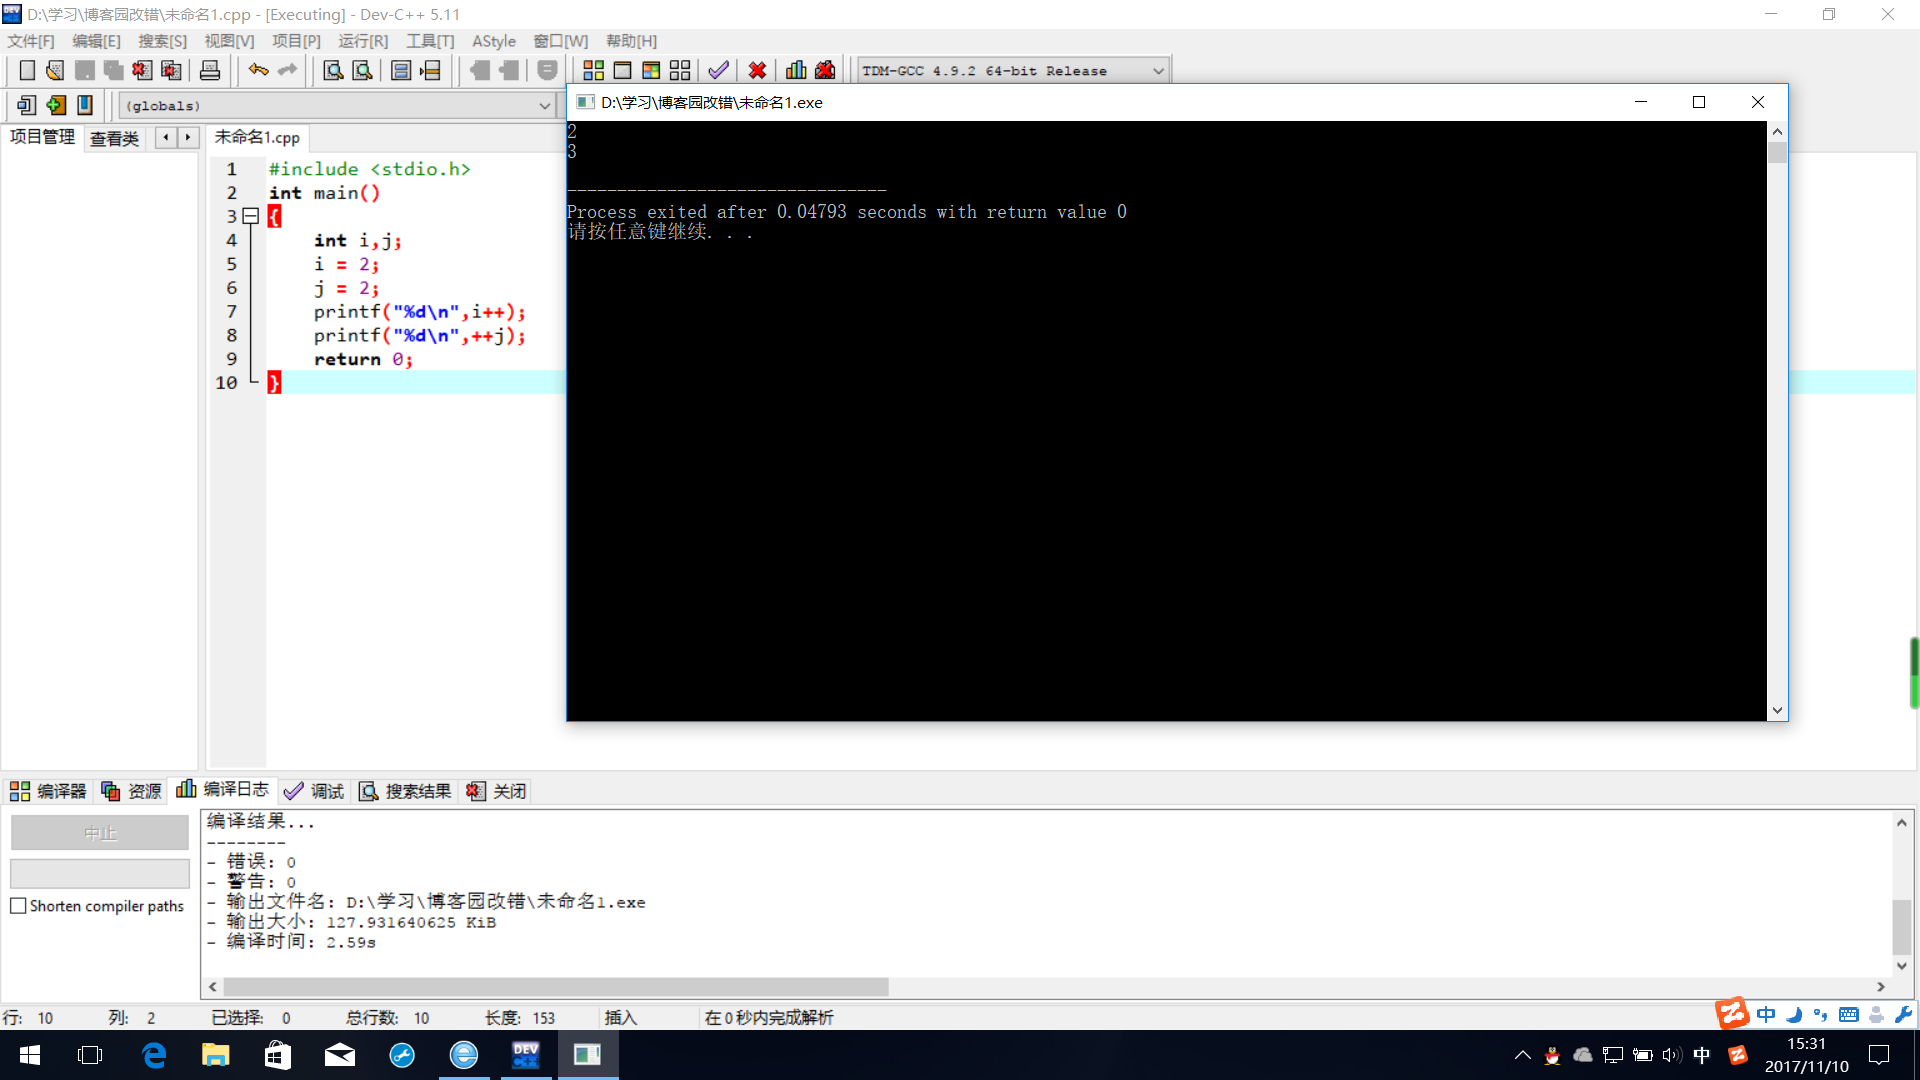The height and width of the screenshot is (1080, 1920).
Task: Click the compile log vertical scrollbar thumb
Action: point(1902,928)
